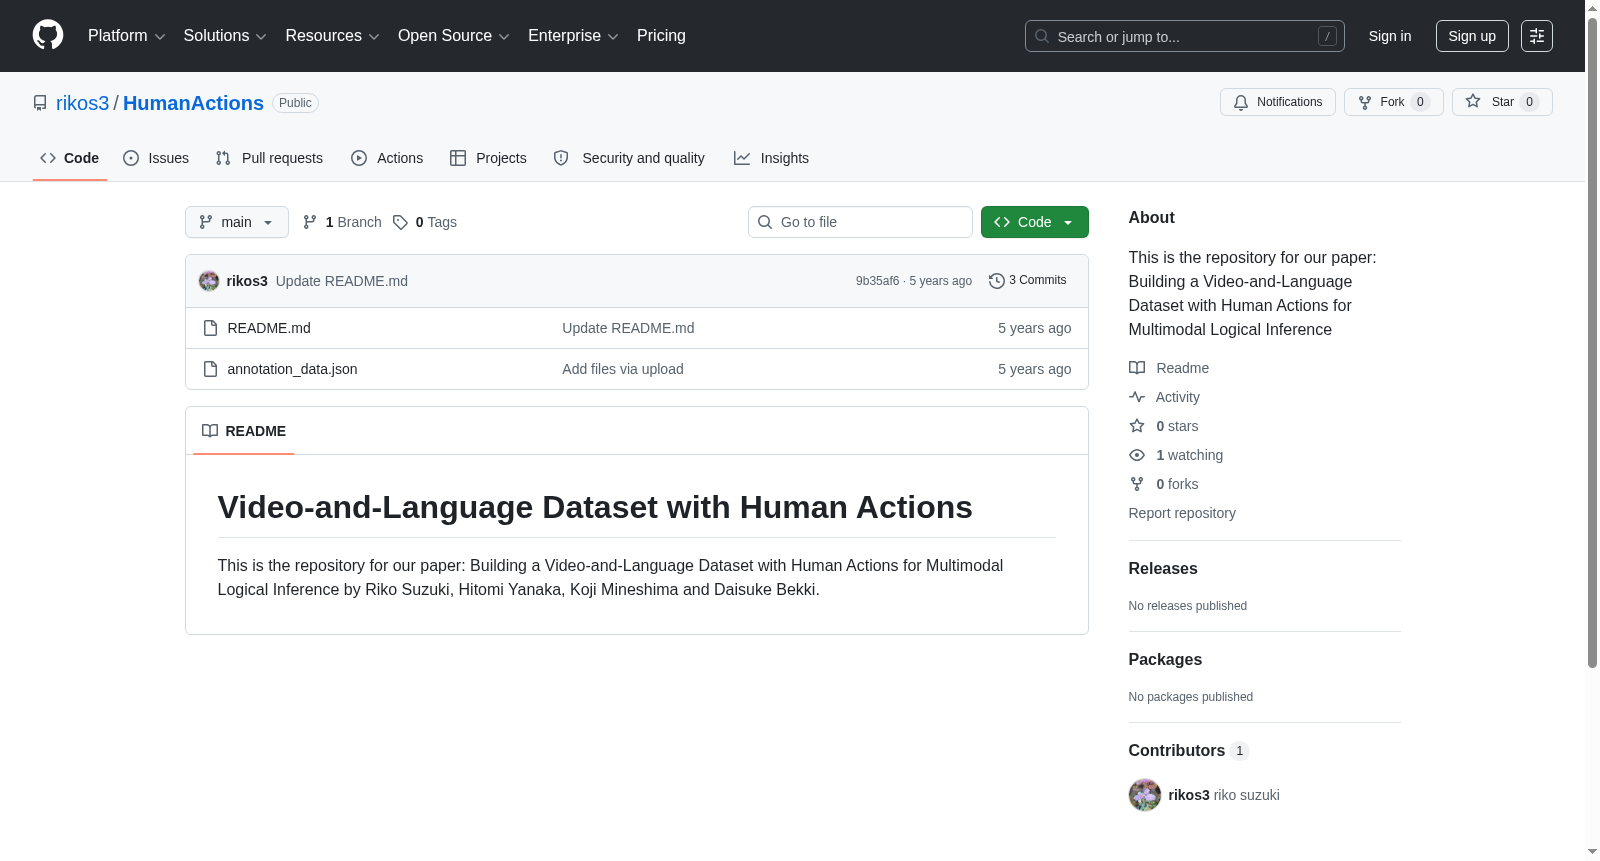Image resolution: width=1600 pixels, height=861 pixels.
Task: Jump to Readme from the About sidebar
Action: [x=1169, y=368]
